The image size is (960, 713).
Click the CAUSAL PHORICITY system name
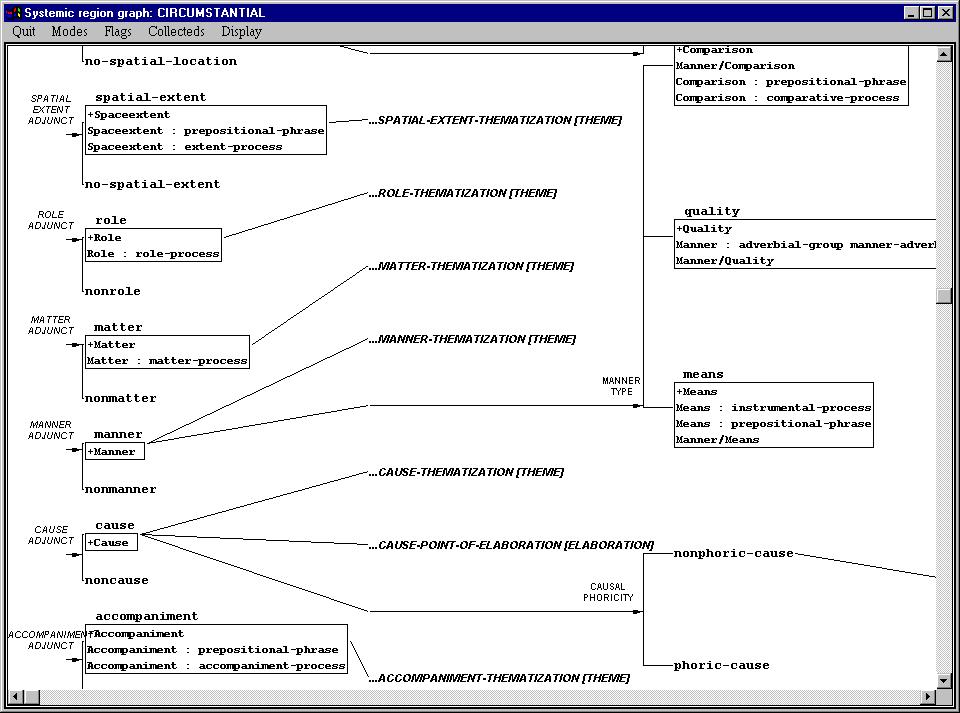click(608, 592)
